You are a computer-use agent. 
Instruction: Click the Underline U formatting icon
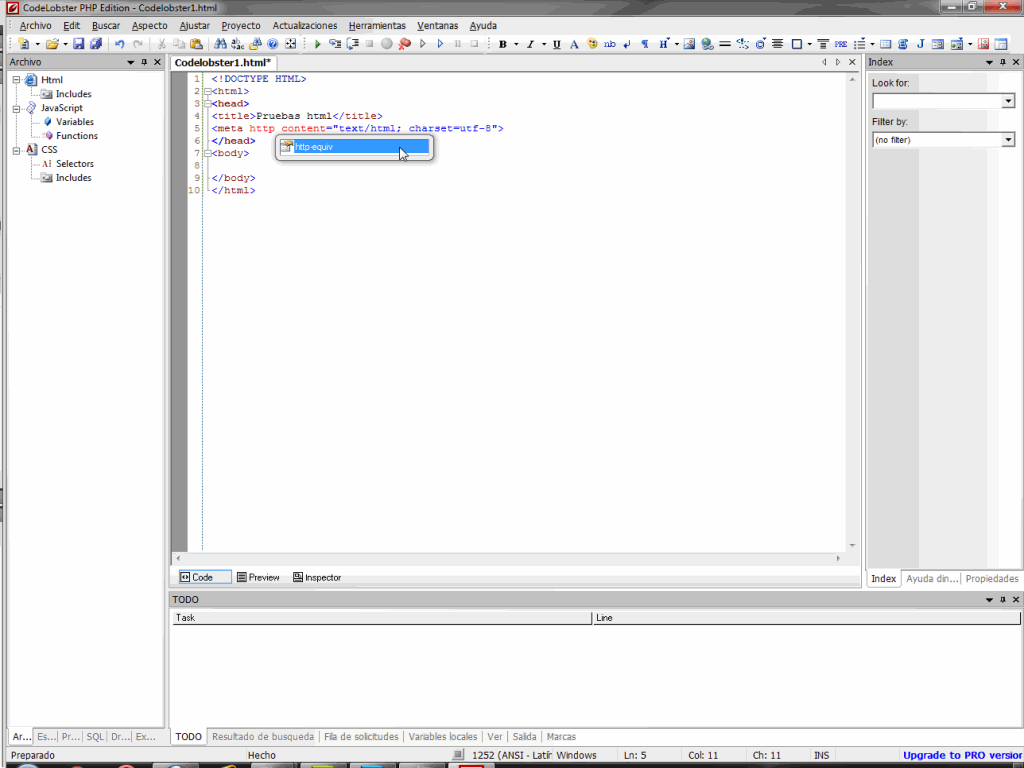pyautogui.click(x=556, y=44)
